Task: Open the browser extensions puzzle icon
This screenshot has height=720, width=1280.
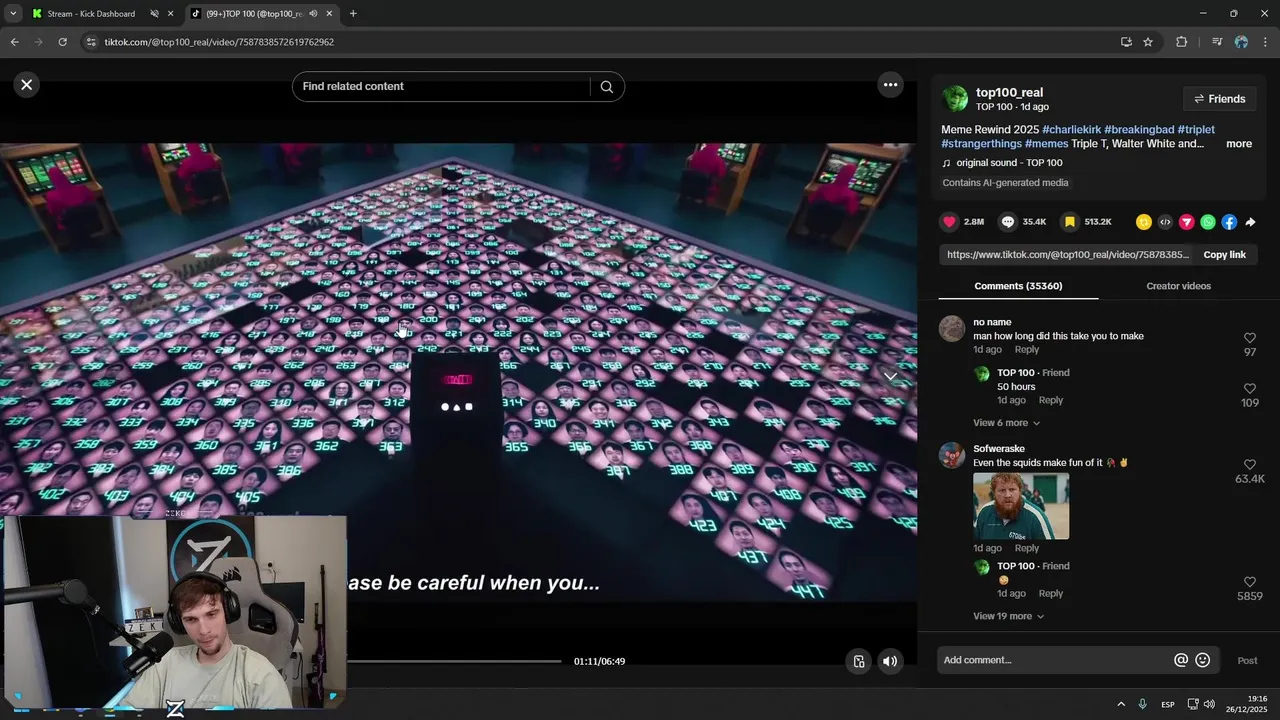Action: pos(1181,42)
